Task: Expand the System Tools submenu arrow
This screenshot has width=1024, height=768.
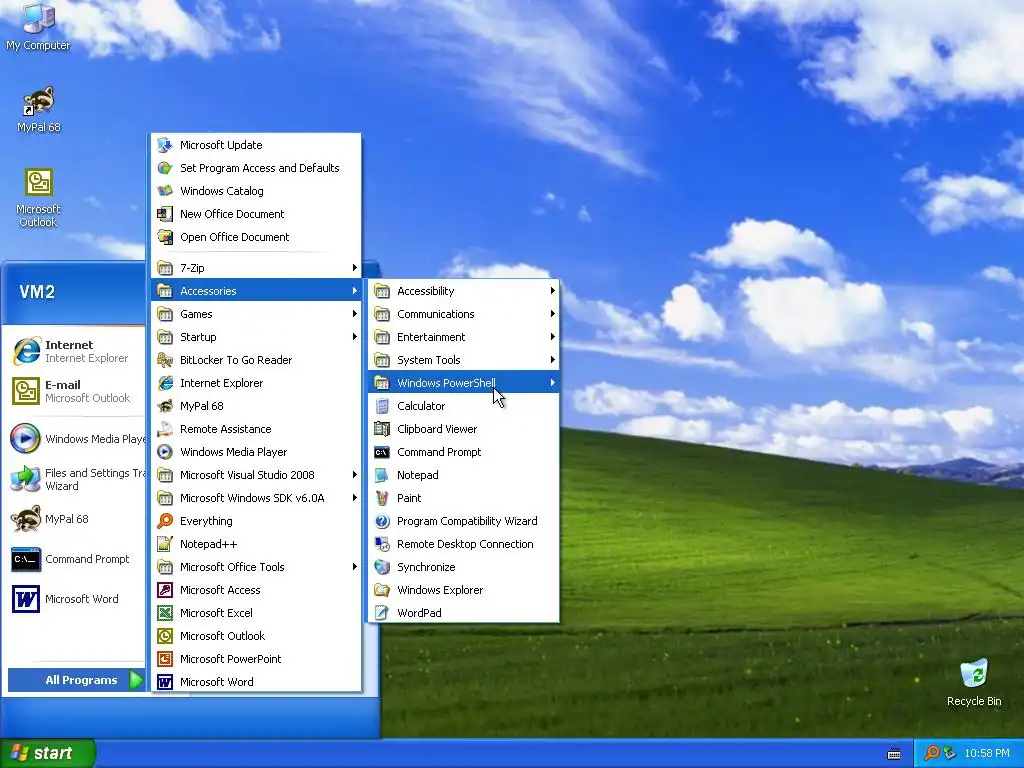Action: (x=552, y=360)
